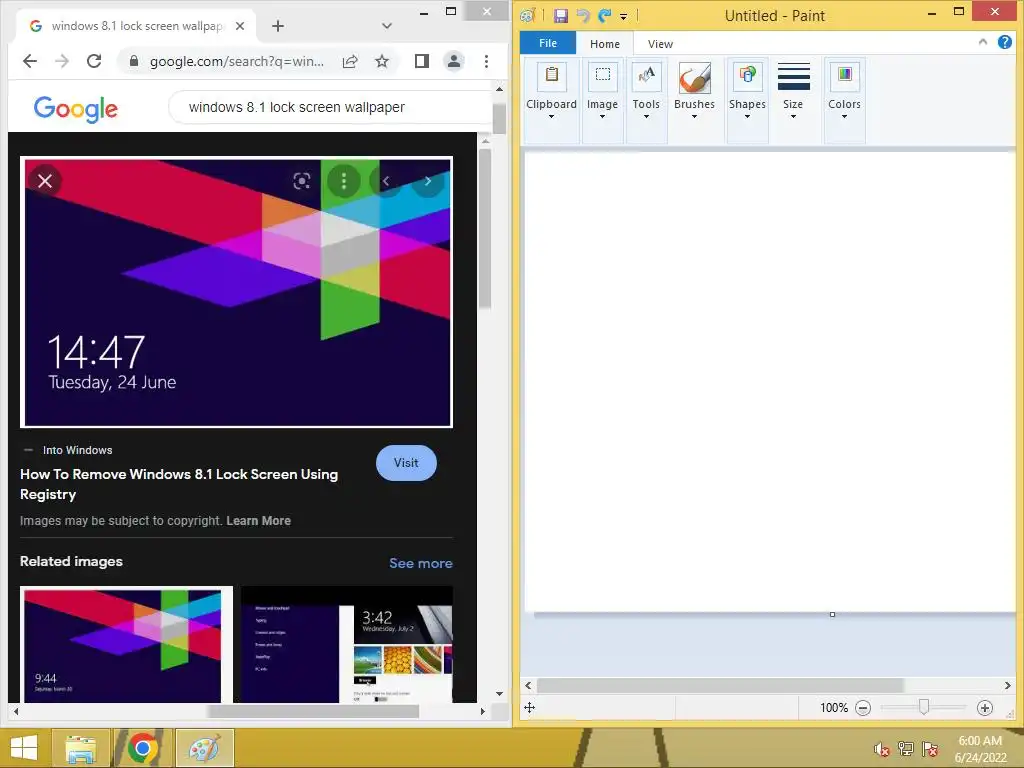Show the next image with the right chevron

pyautogui.click(x=428, y=181)
